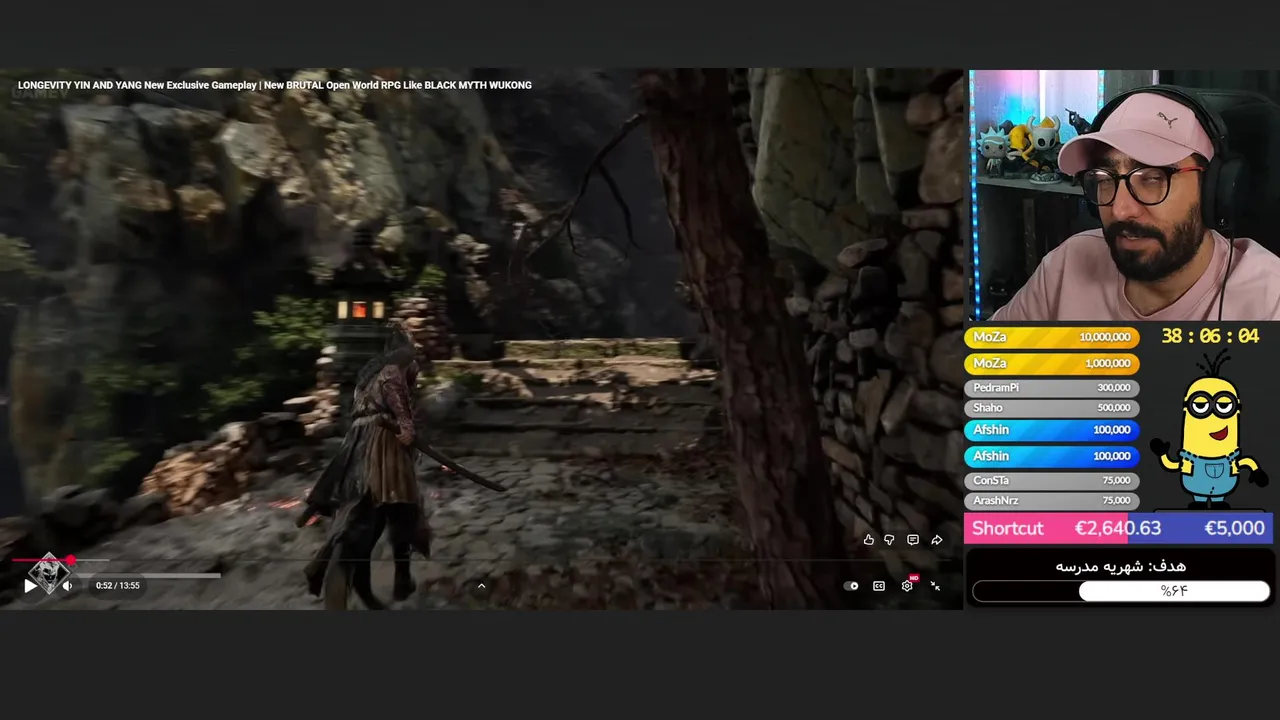Like the video with the thumbs-up icon
The image size is (1280, 720).
(868, 540)
